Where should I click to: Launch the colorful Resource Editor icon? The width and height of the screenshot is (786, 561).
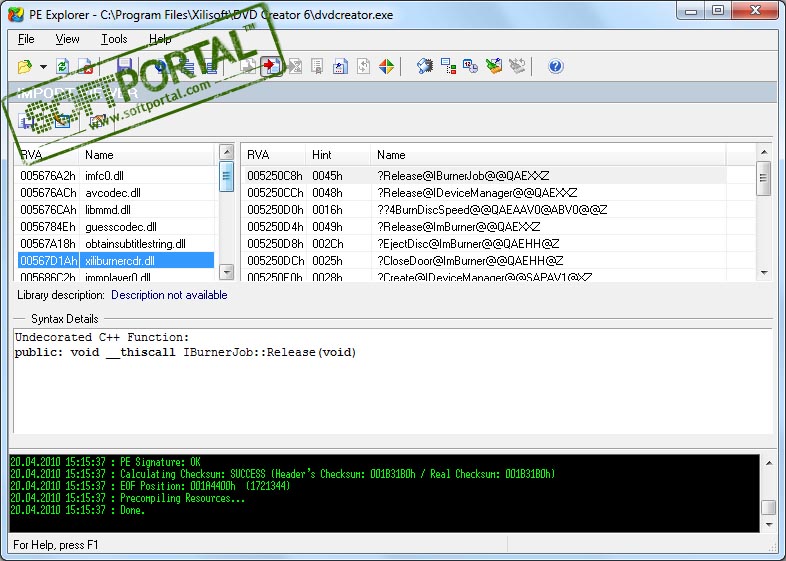[x=386, y=66]
